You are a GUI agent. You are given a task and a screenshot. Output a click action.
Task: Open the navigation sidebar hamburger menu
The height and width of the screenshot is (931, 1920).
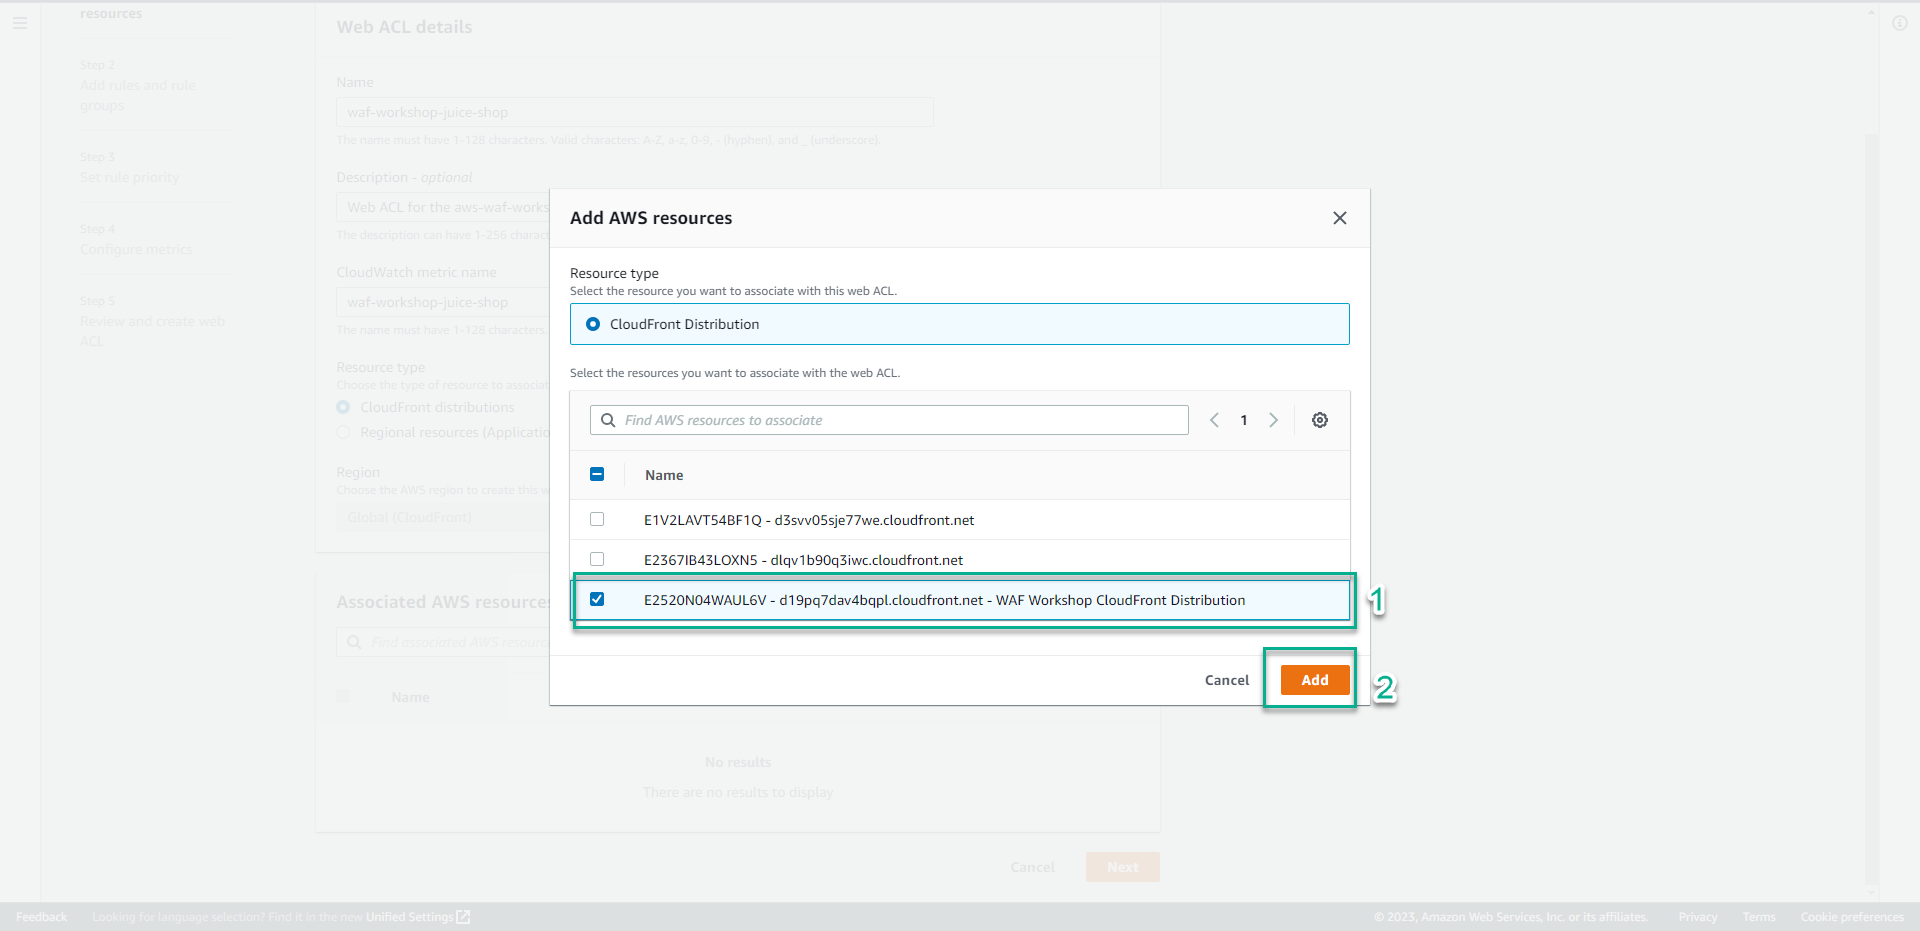[19, 23]
